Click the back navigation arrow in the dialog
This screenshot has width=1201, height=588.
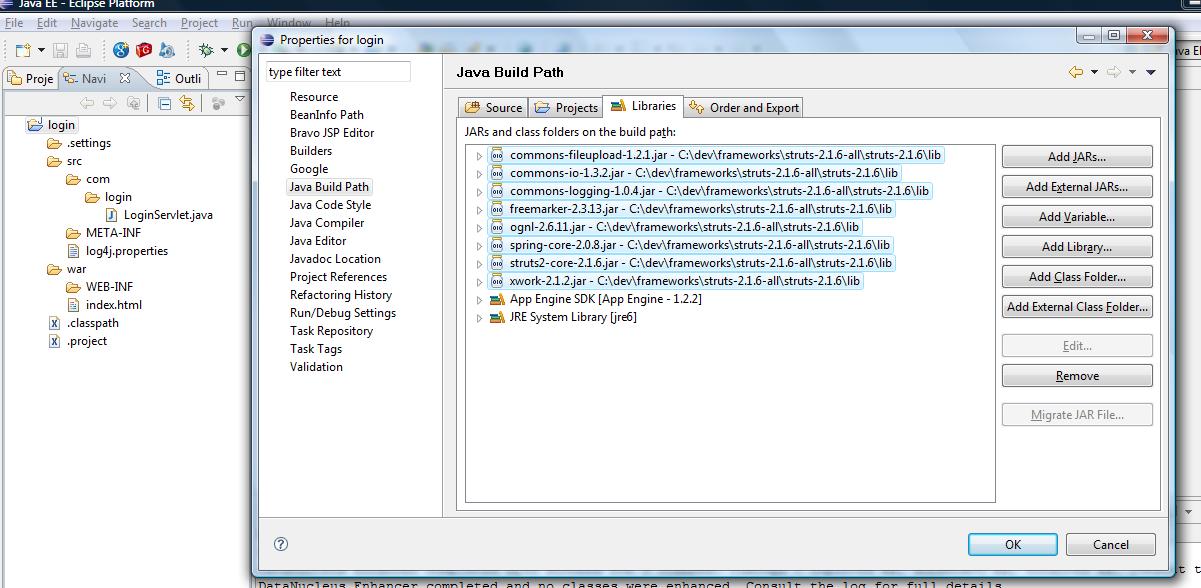1077,72
